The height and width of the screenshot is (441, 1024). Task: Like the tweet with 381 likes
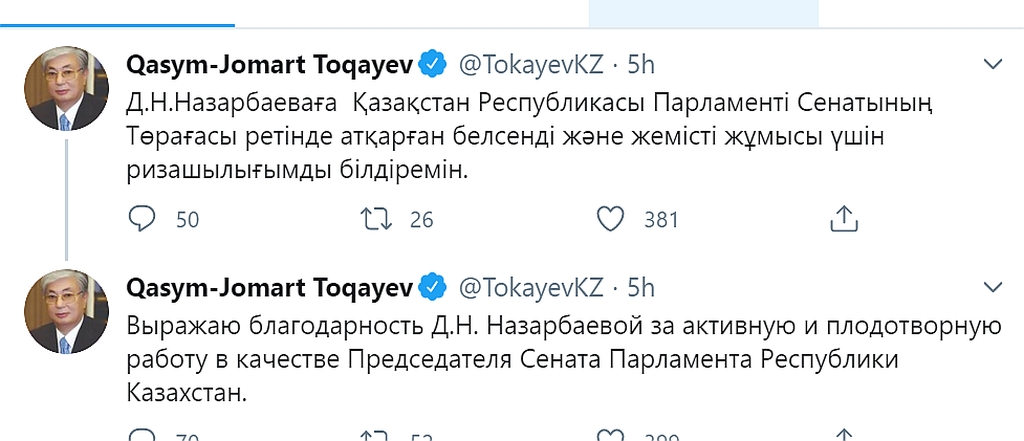(x=610, y=218)
